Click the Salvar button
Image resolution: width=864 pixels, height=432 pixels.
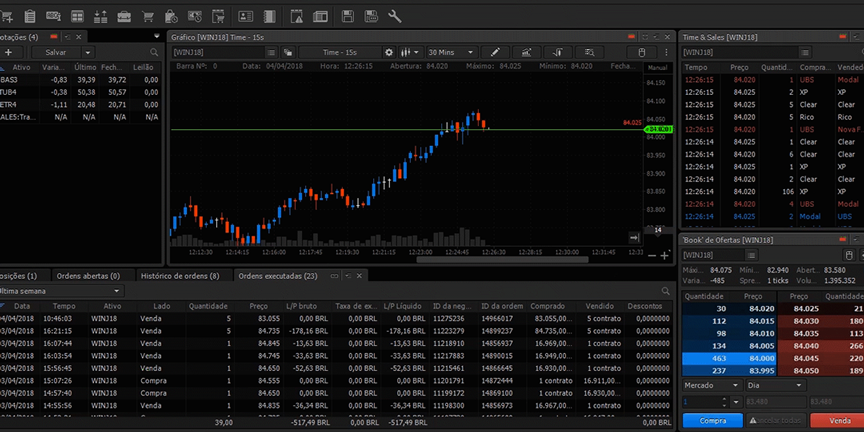pyautogui.click(x=56, y=52)
